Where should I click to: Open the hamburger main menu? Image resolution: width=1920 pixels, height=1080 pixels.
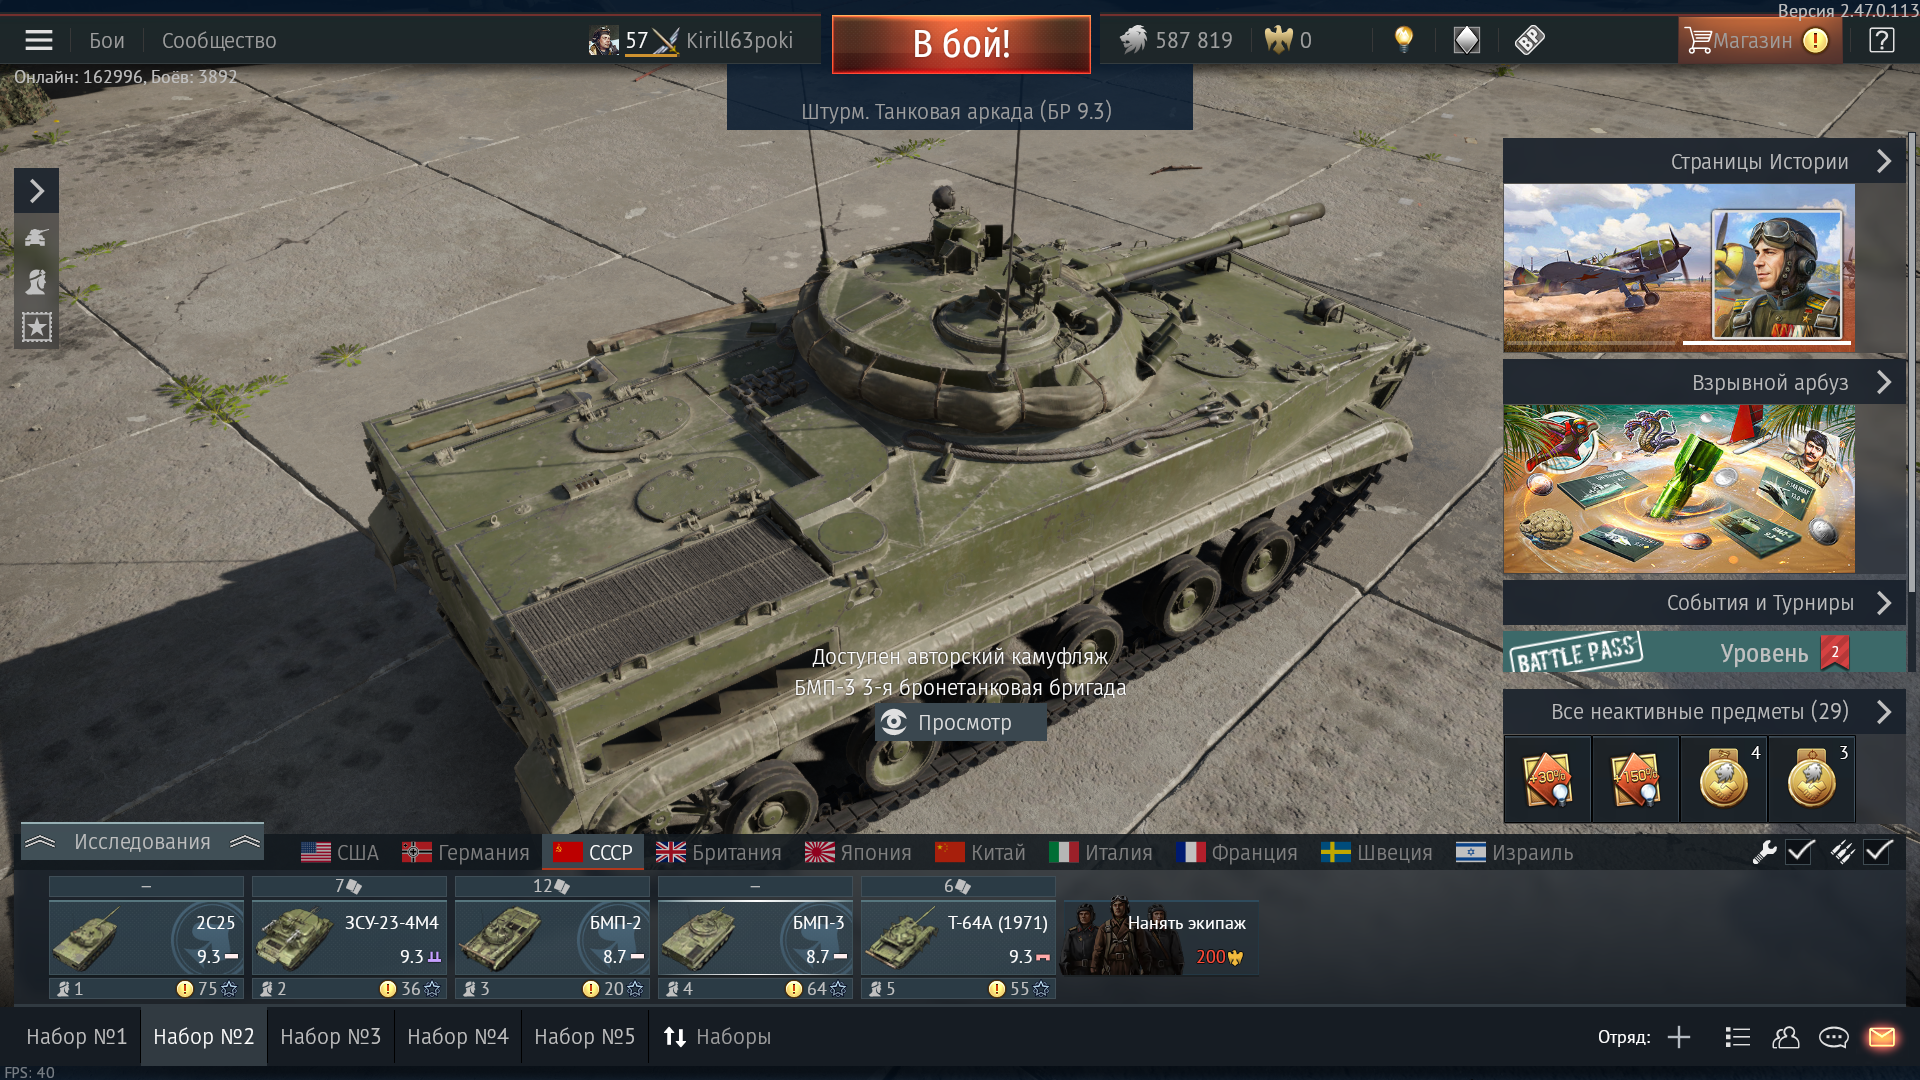click(39, 40)
